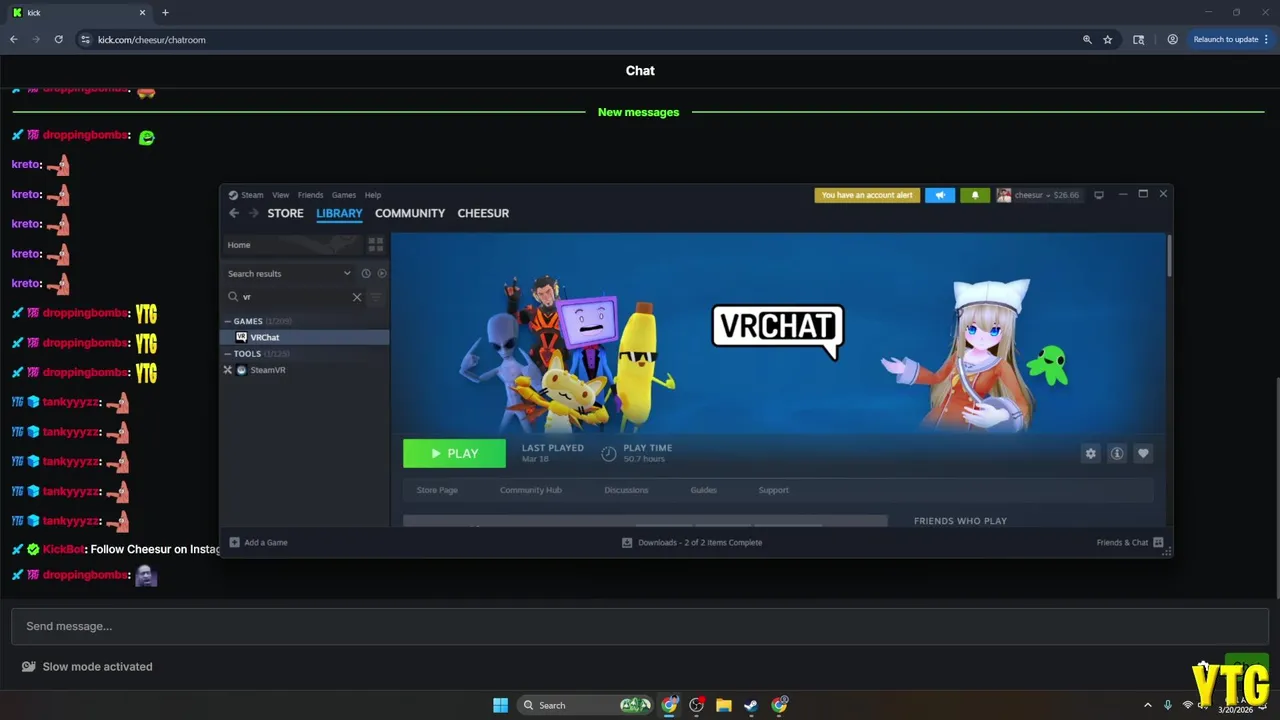1280x720 pixels.
Task: Go back in the Chrome browser
Action: pos(14,39)
